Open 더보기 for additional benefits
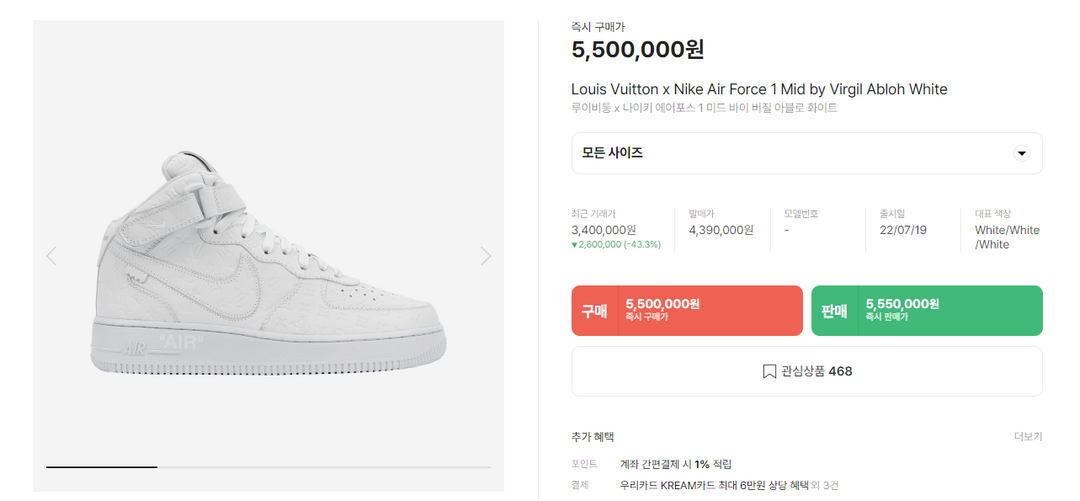 click(x=1027, y=437)
